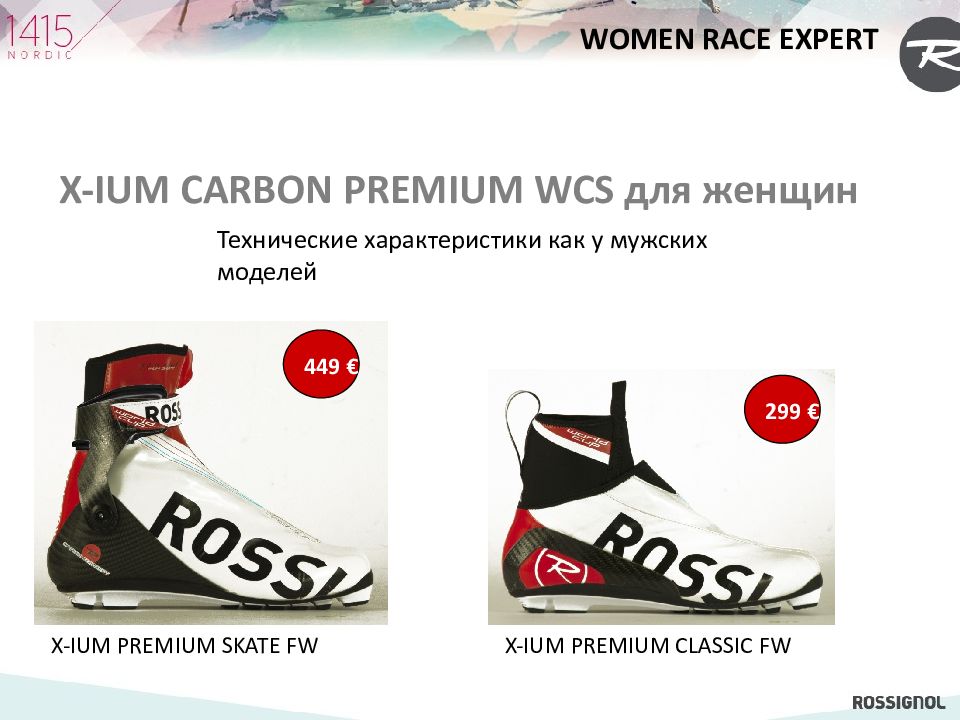Click the WOMEN RACE EXPERT header
Screen dimensions: 960x720
(729, 39)
